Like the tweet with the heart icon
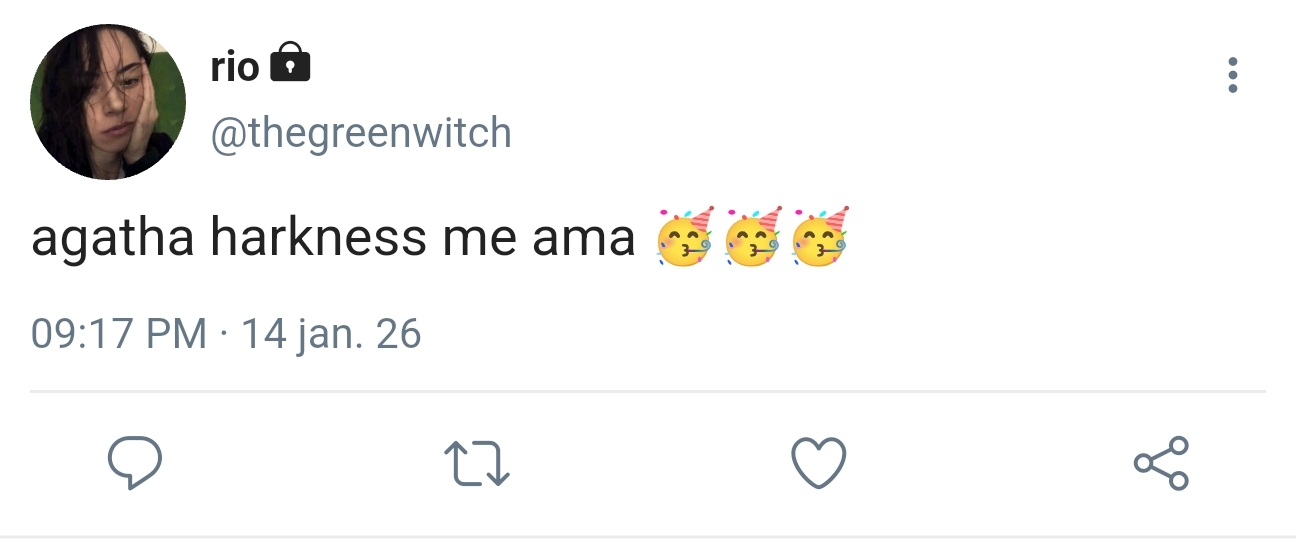Viewport: 1296px width, 555px height. tap(819, 464)
